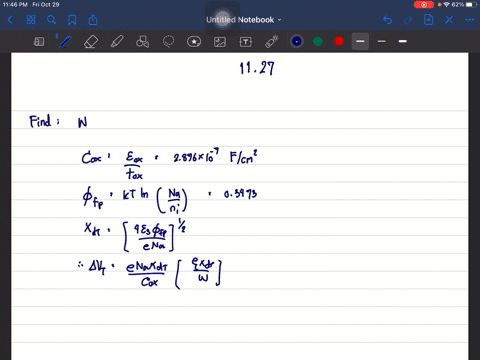This screenshot has height=360, width=480.
Task: Select the Laser pointer tool
Action: 272,42
